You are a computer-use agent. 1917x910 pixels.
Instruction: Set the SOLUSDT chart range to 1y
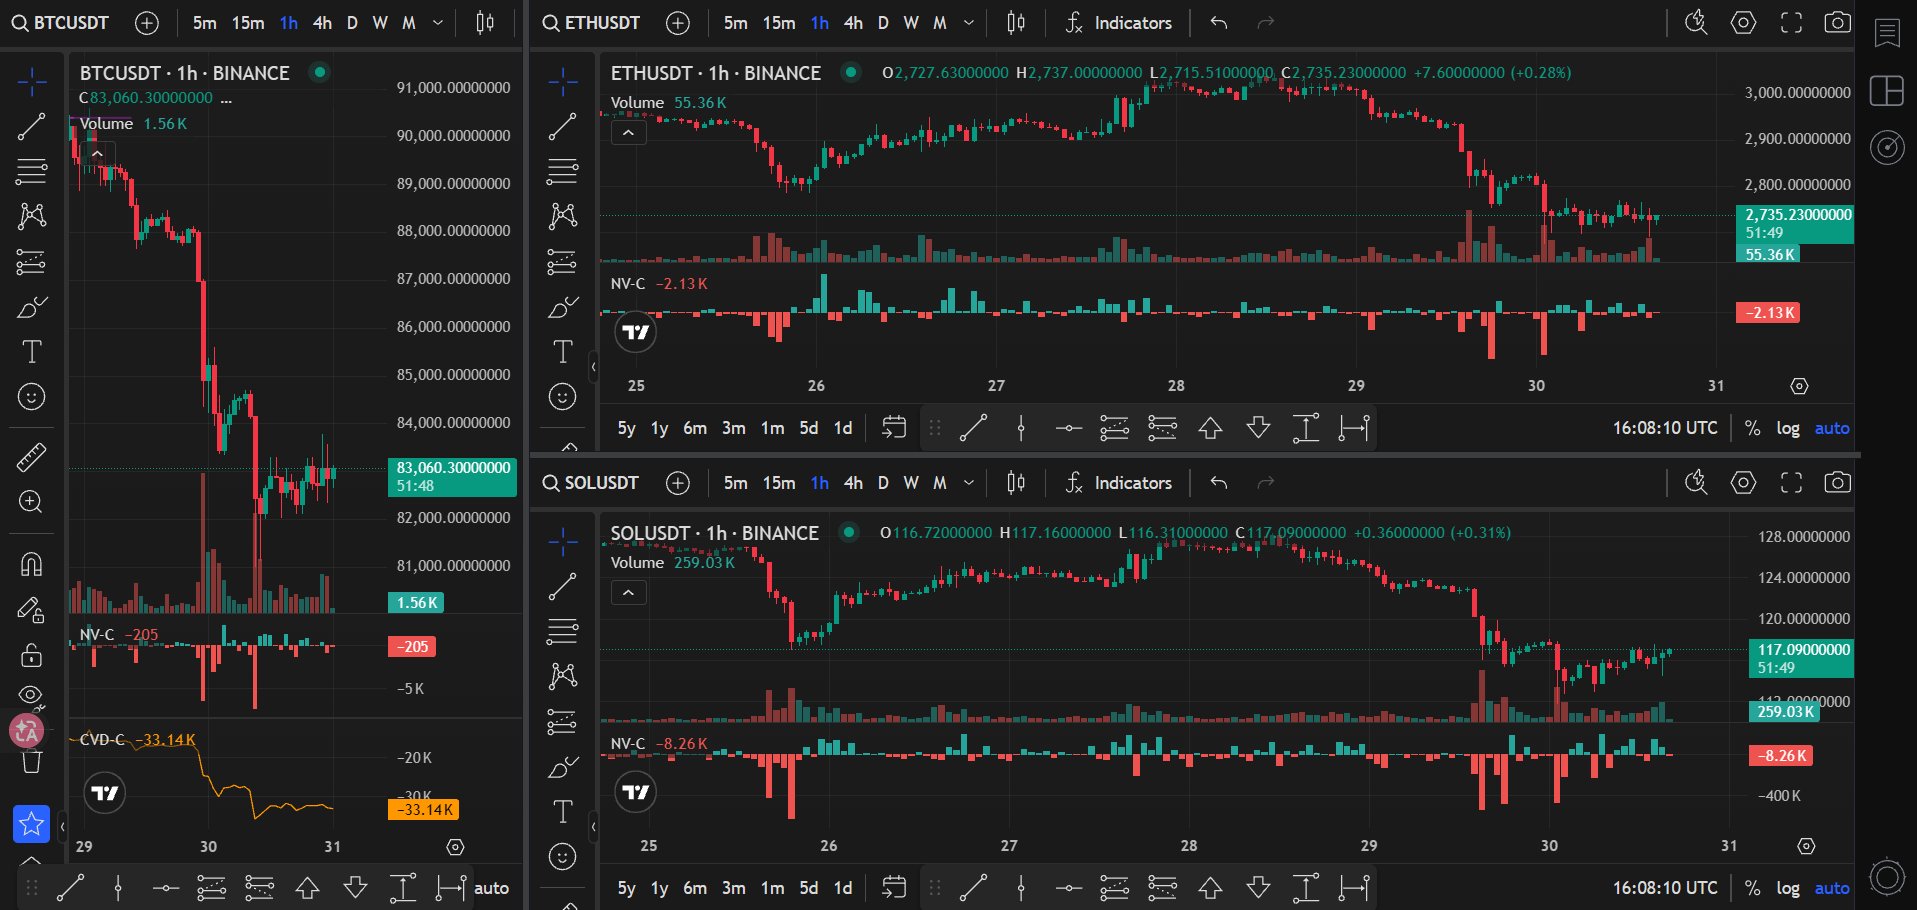(660, 888)
